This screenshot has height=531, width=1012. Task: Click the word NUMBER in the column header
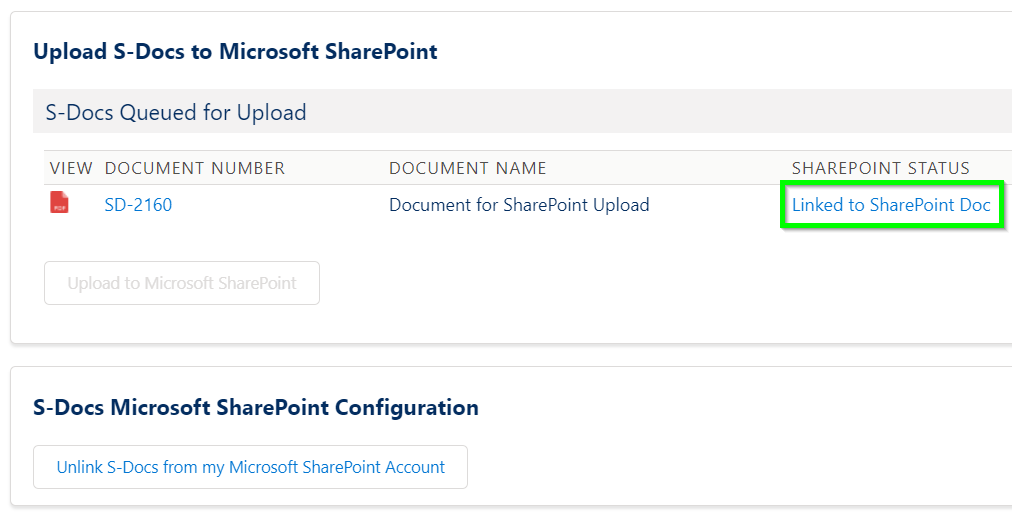[248, 168]
